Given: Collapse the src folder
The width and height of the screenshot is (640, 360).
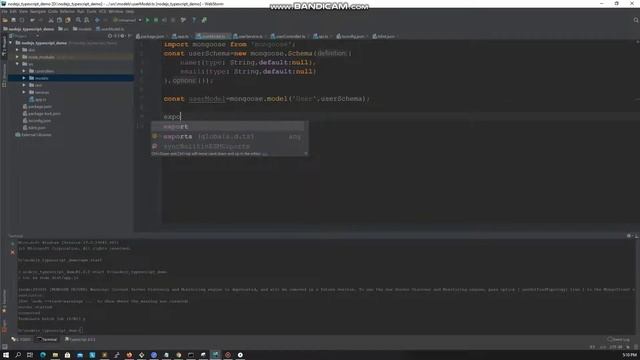Looking at the screenshot, I should tap(17, 64).
